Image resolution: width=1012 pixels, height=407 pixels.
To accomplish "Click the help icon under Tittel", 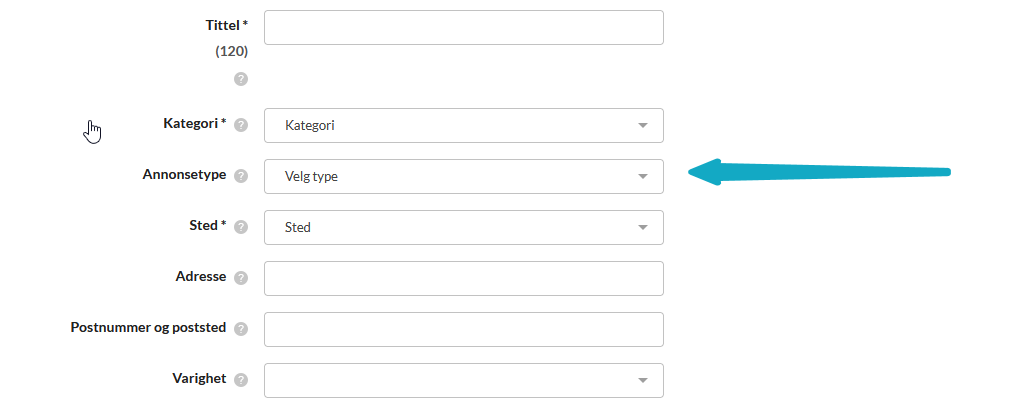I will pyautogui.click(x=241, y=79).
